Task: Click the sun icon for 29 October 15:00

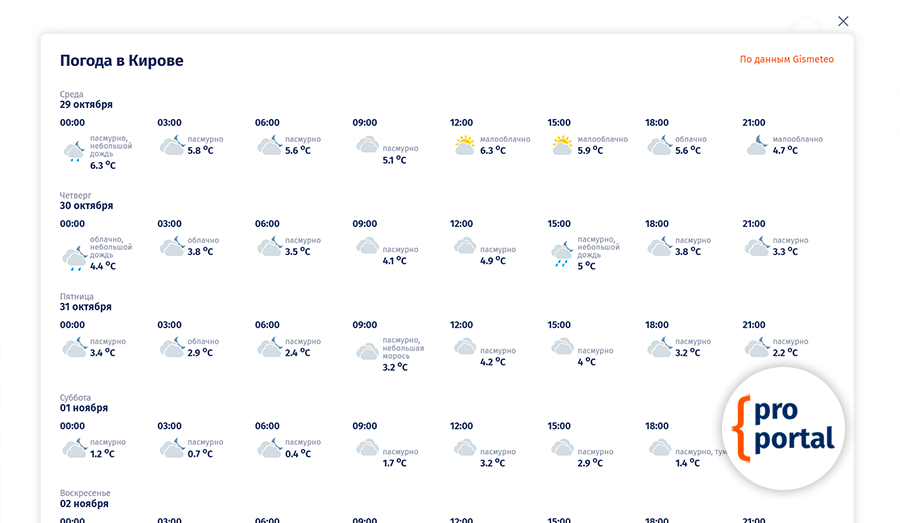Action: pyautogui.click(x=562, y=145)
